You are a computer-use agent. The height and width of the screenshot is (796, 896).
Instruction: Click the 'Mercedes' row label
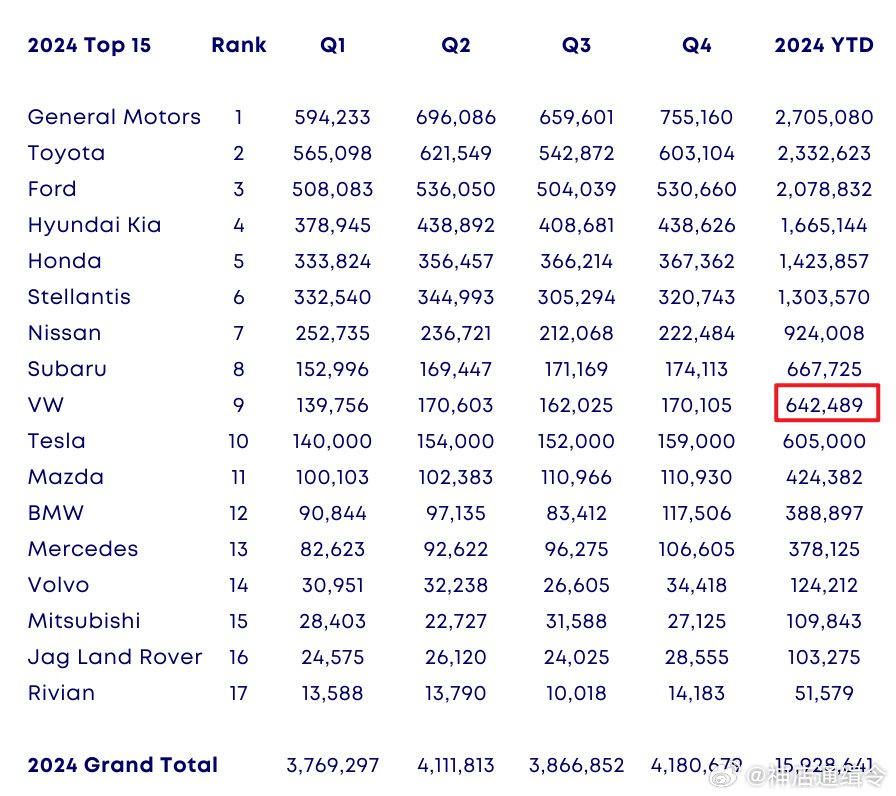[83, 549]
